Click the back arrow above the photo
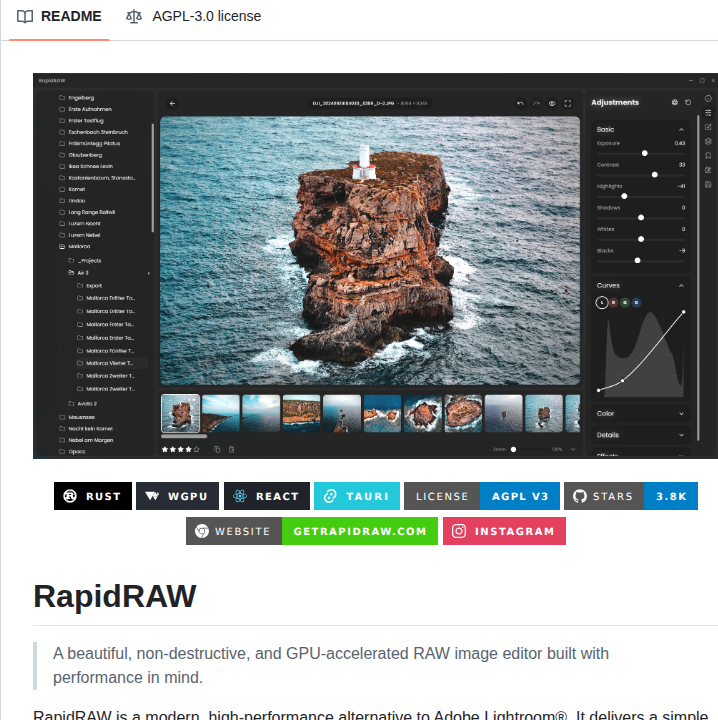The image size is (718, 720). 172,103
